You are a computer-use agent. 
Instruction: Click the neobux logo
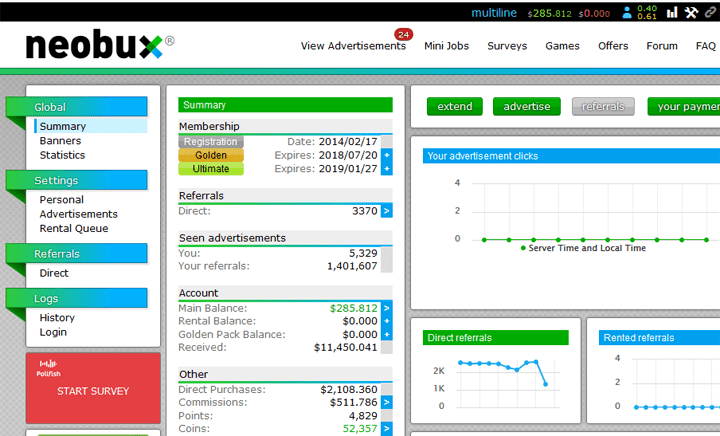[x=100, y=45]
